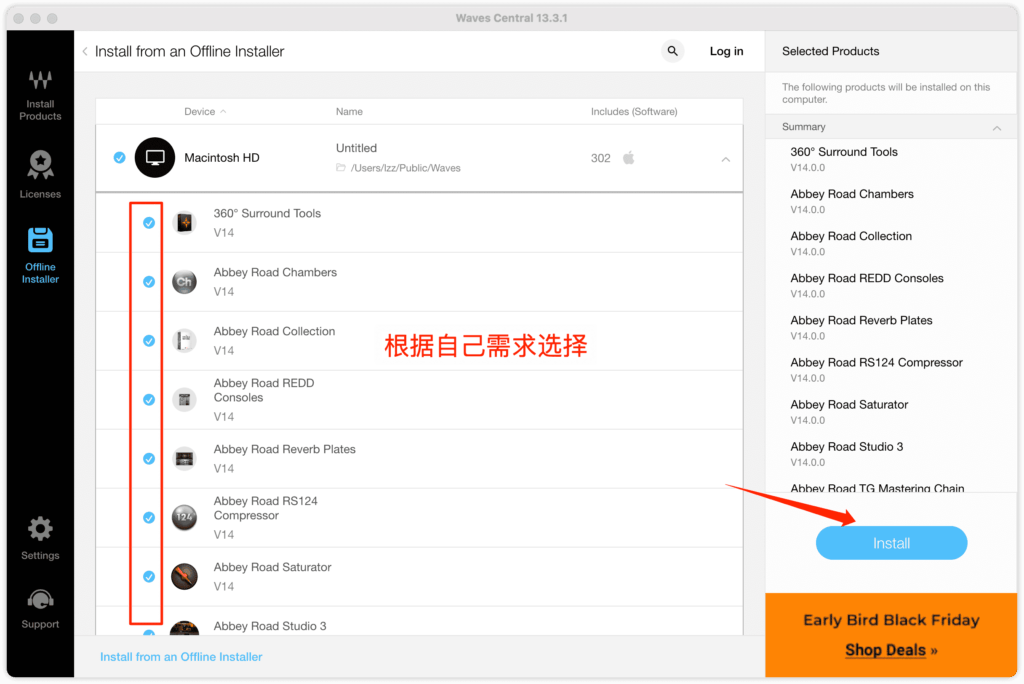Collapse the Macintosh HD device row

click(726, 159)
